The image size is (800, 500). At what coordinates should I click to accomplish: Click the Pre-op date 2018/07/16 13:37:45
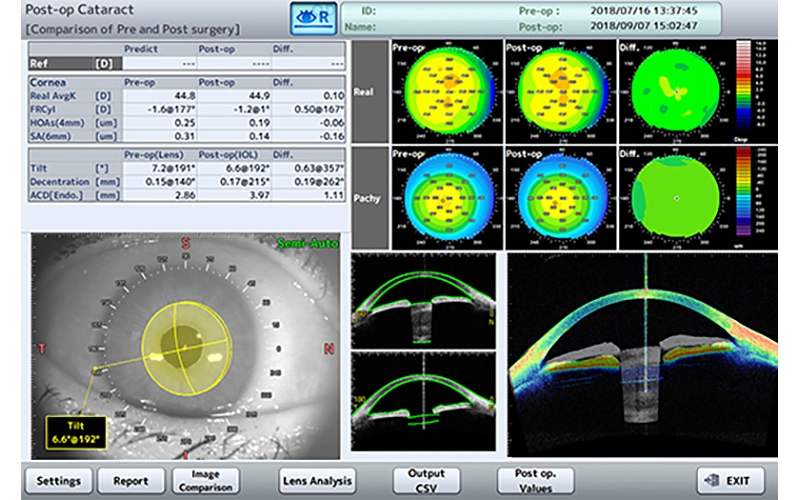pyautogui.click(x=643, y=11)
